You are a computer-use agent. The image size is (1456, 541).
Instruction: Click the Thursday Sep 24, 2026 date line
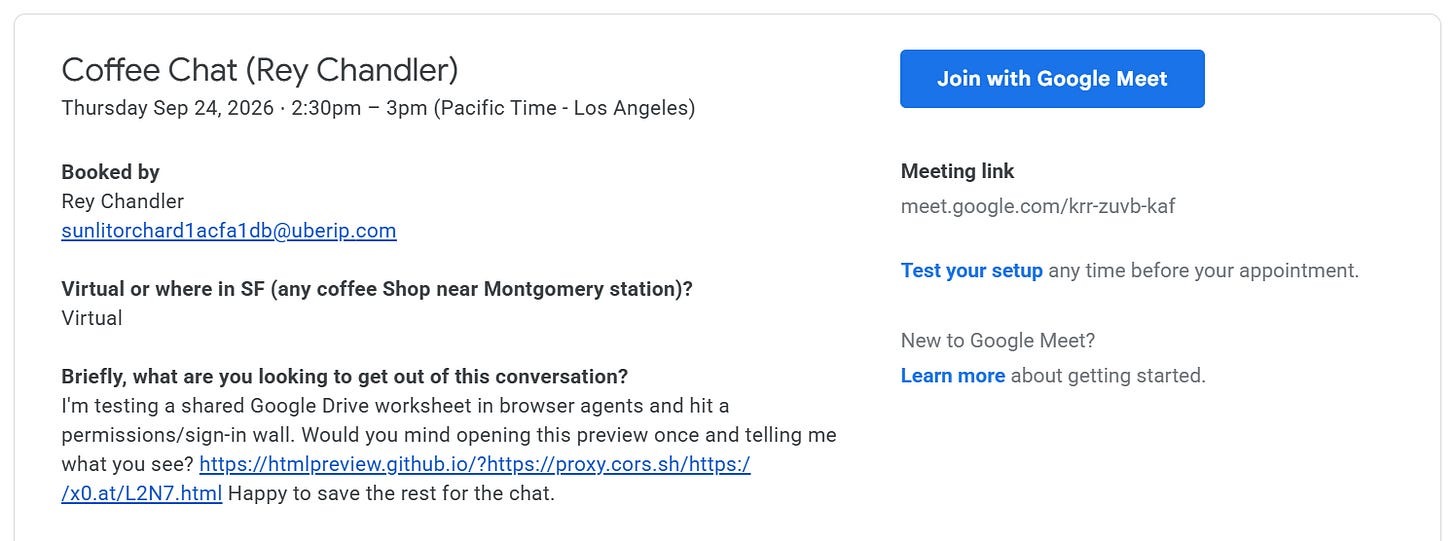(378, 108)
